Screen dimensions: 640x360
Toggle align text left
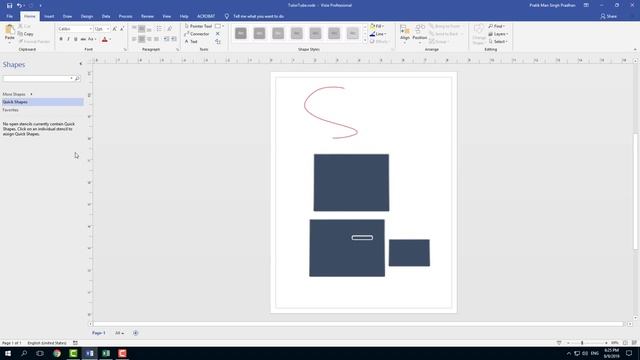(x=134, y=39)
